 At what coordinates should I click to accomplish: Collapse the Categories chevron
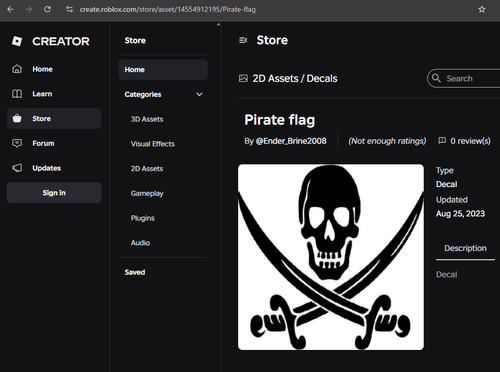199,94
